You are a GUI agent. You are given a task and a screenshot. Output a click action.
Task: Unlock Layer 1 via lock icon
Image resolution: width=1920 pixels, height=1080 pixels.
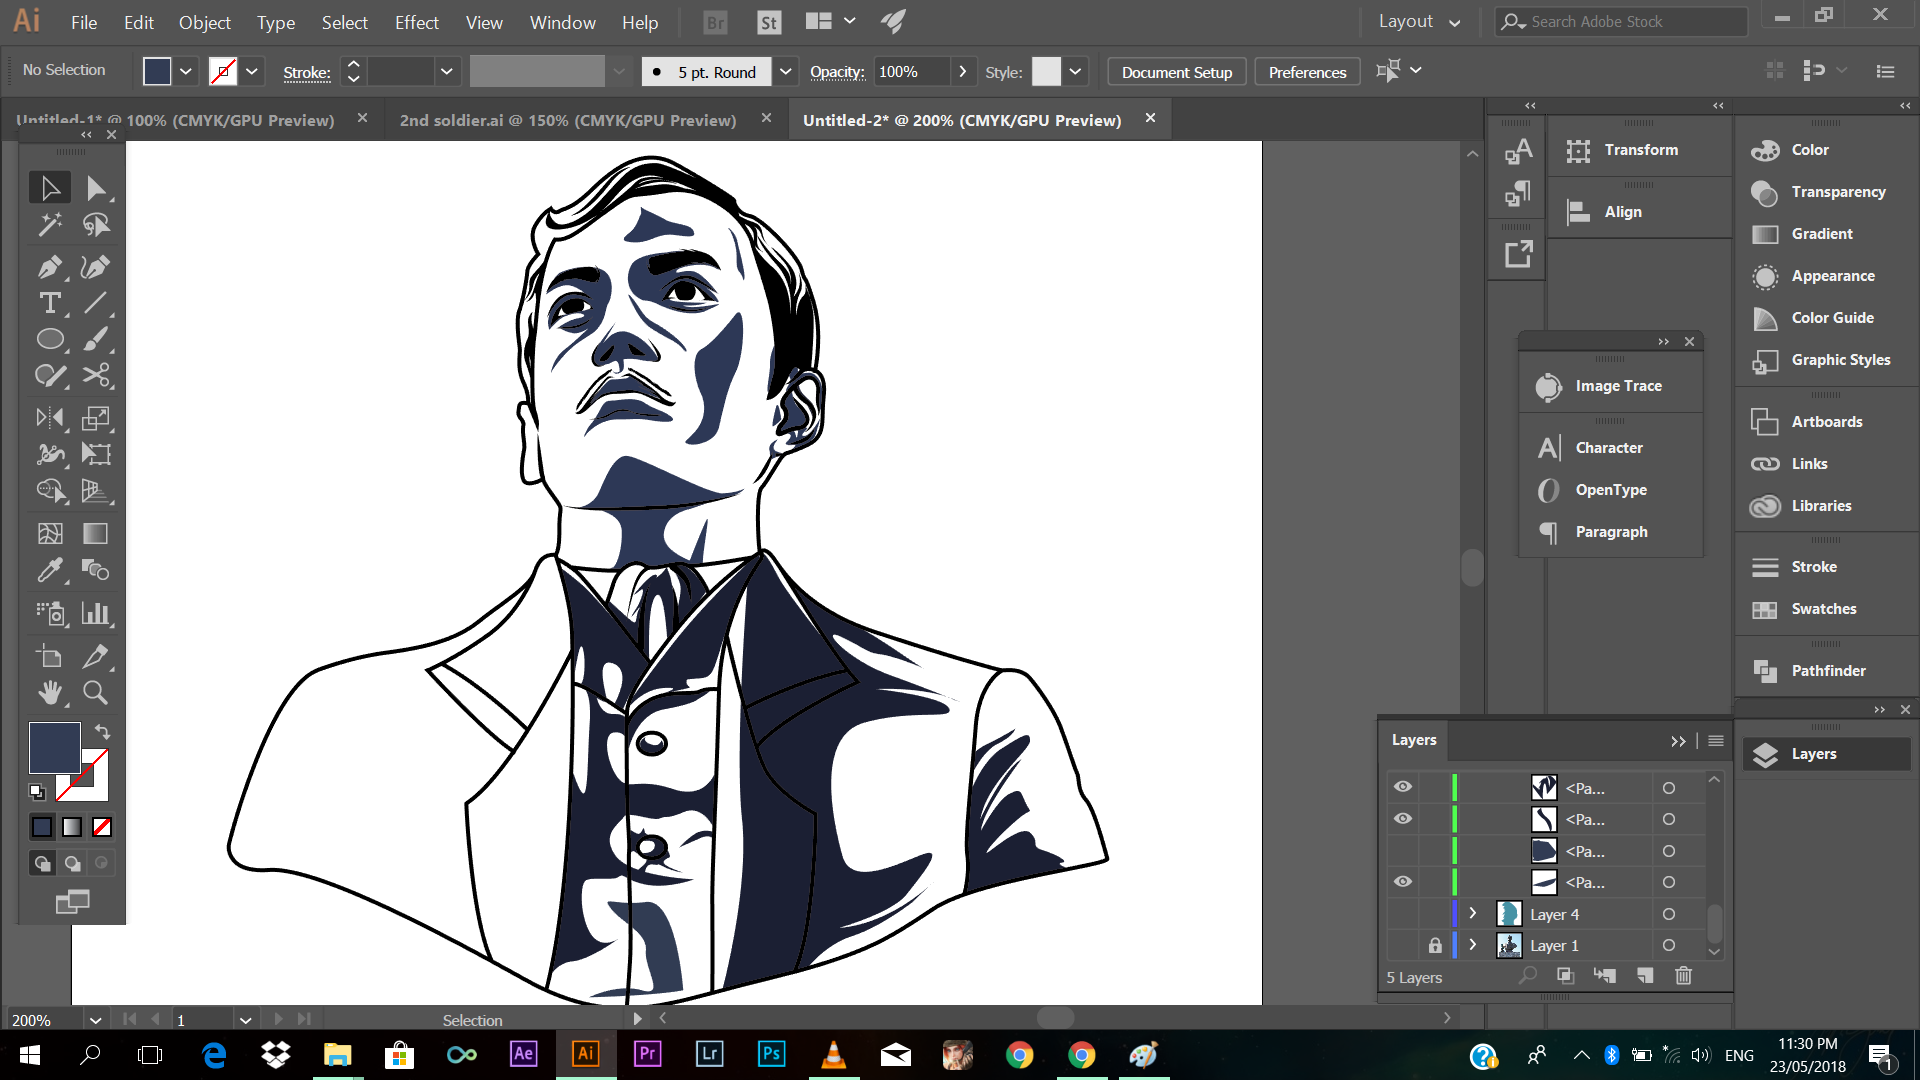tap(1435, 945)
